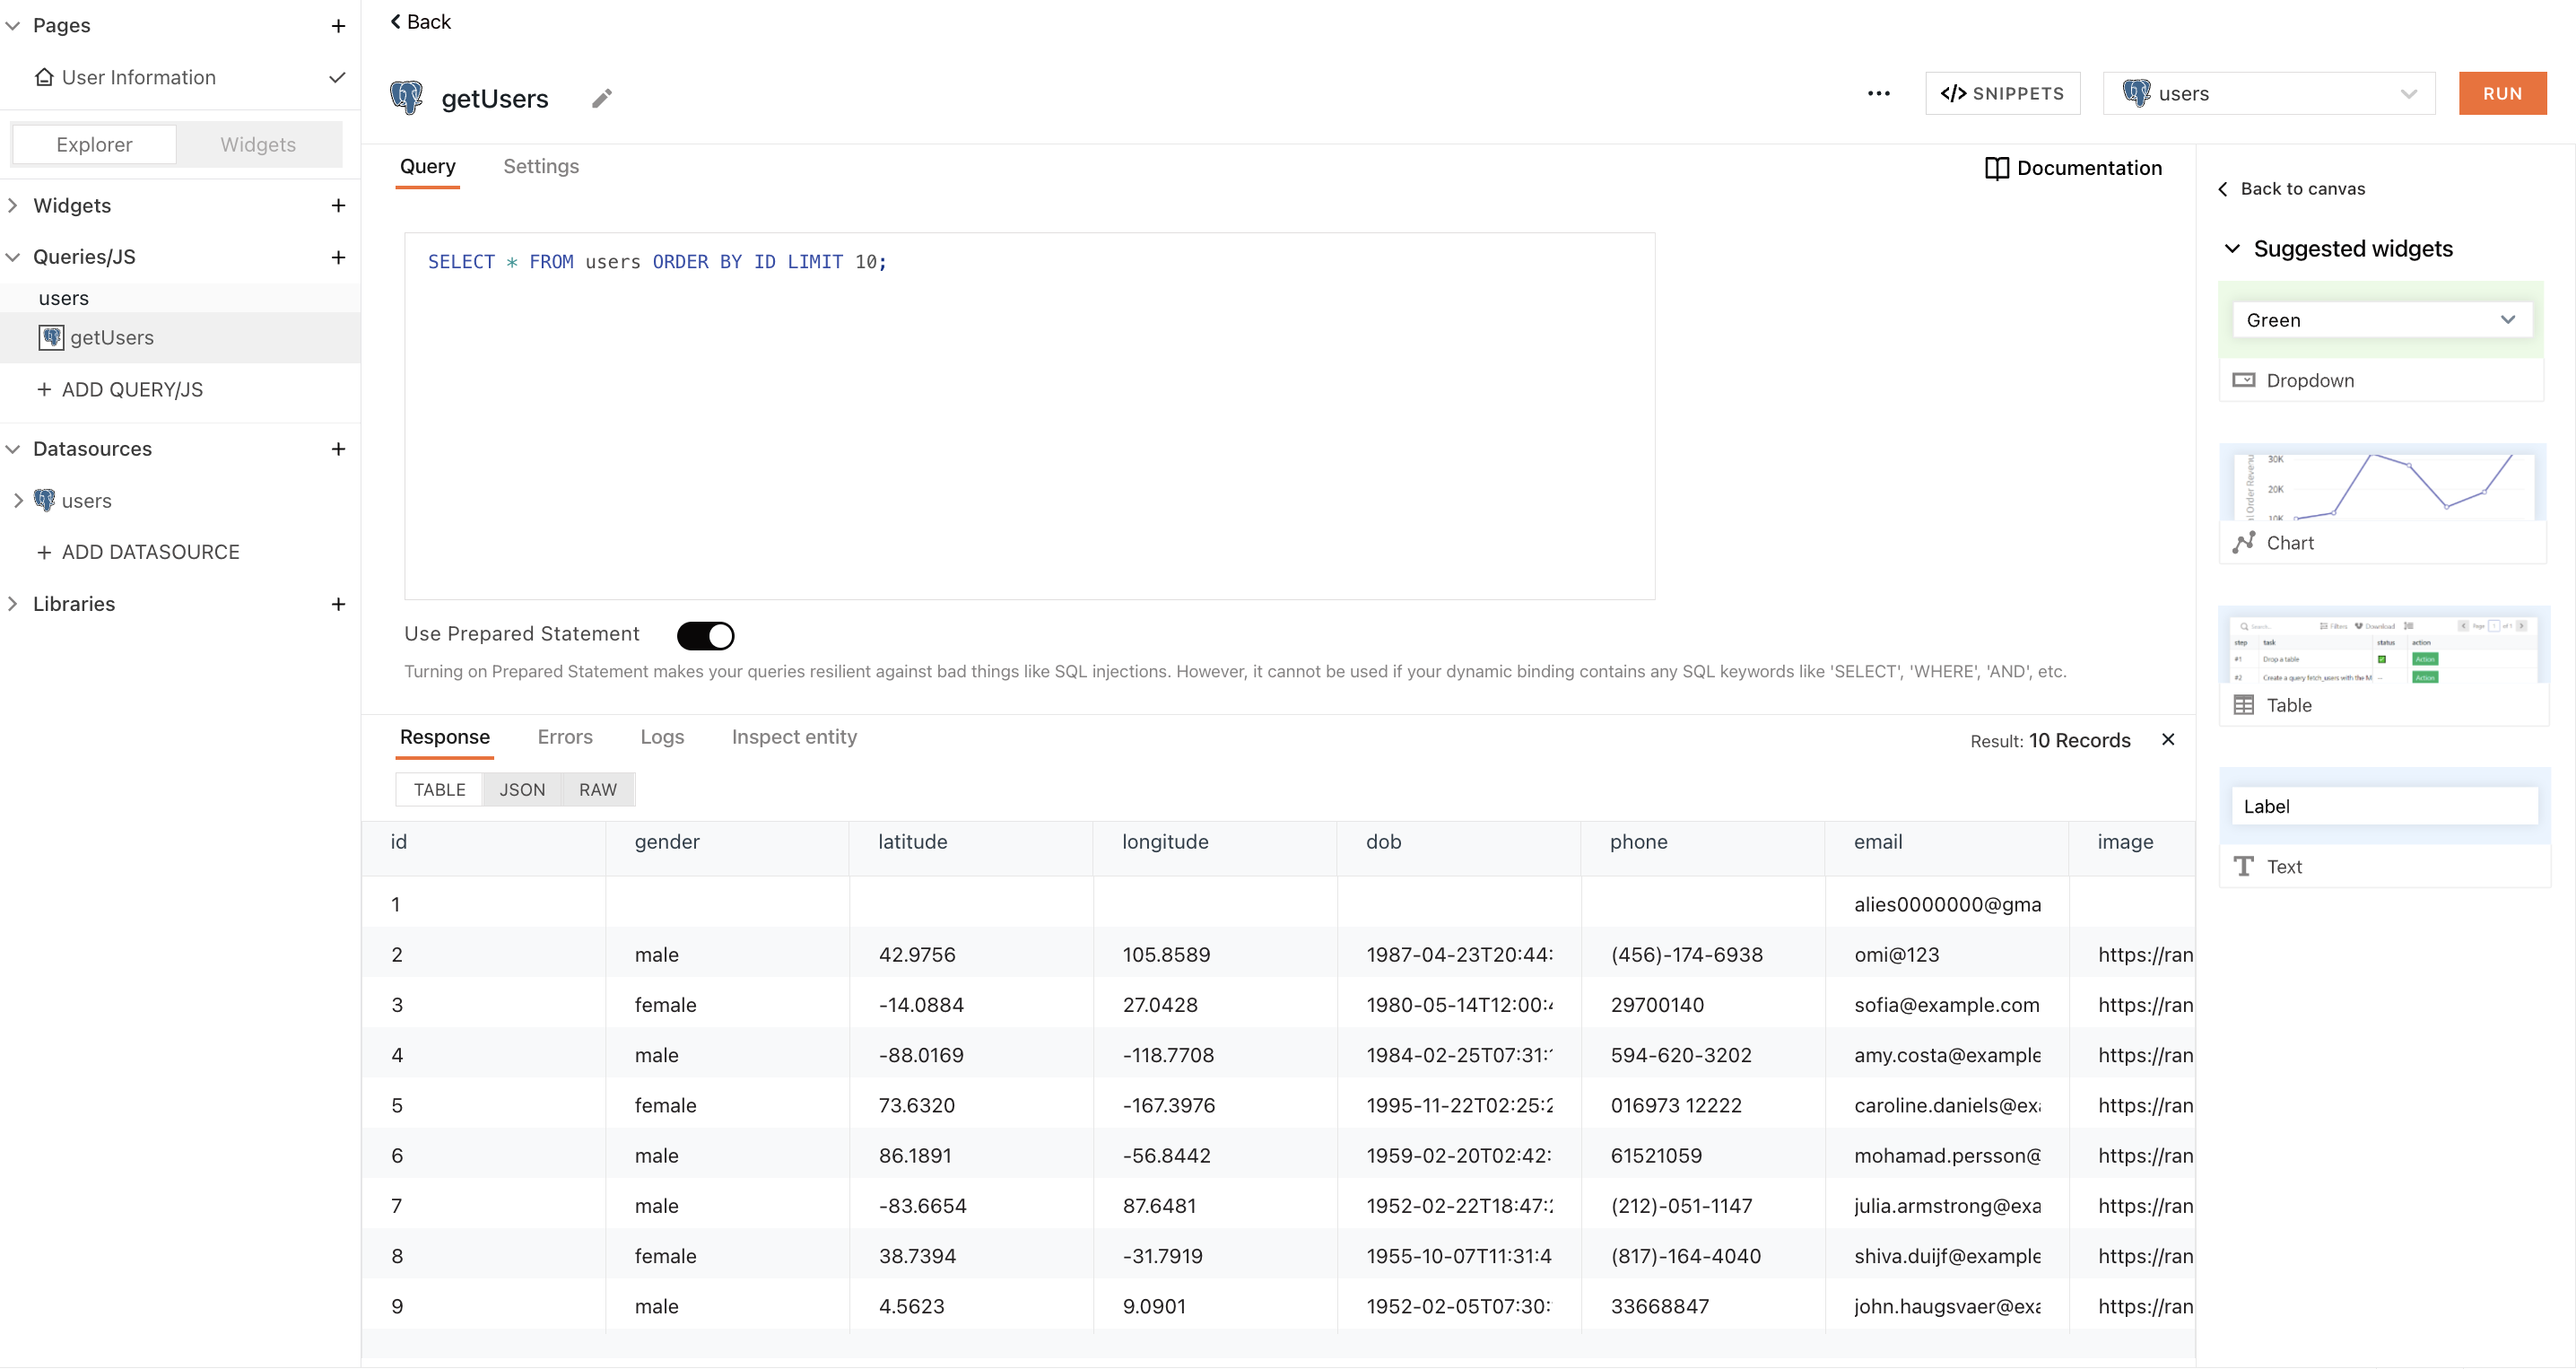Toggle Use Prepared Statement switch
Screen dimensions: 2576x1369
coord(705,636)
